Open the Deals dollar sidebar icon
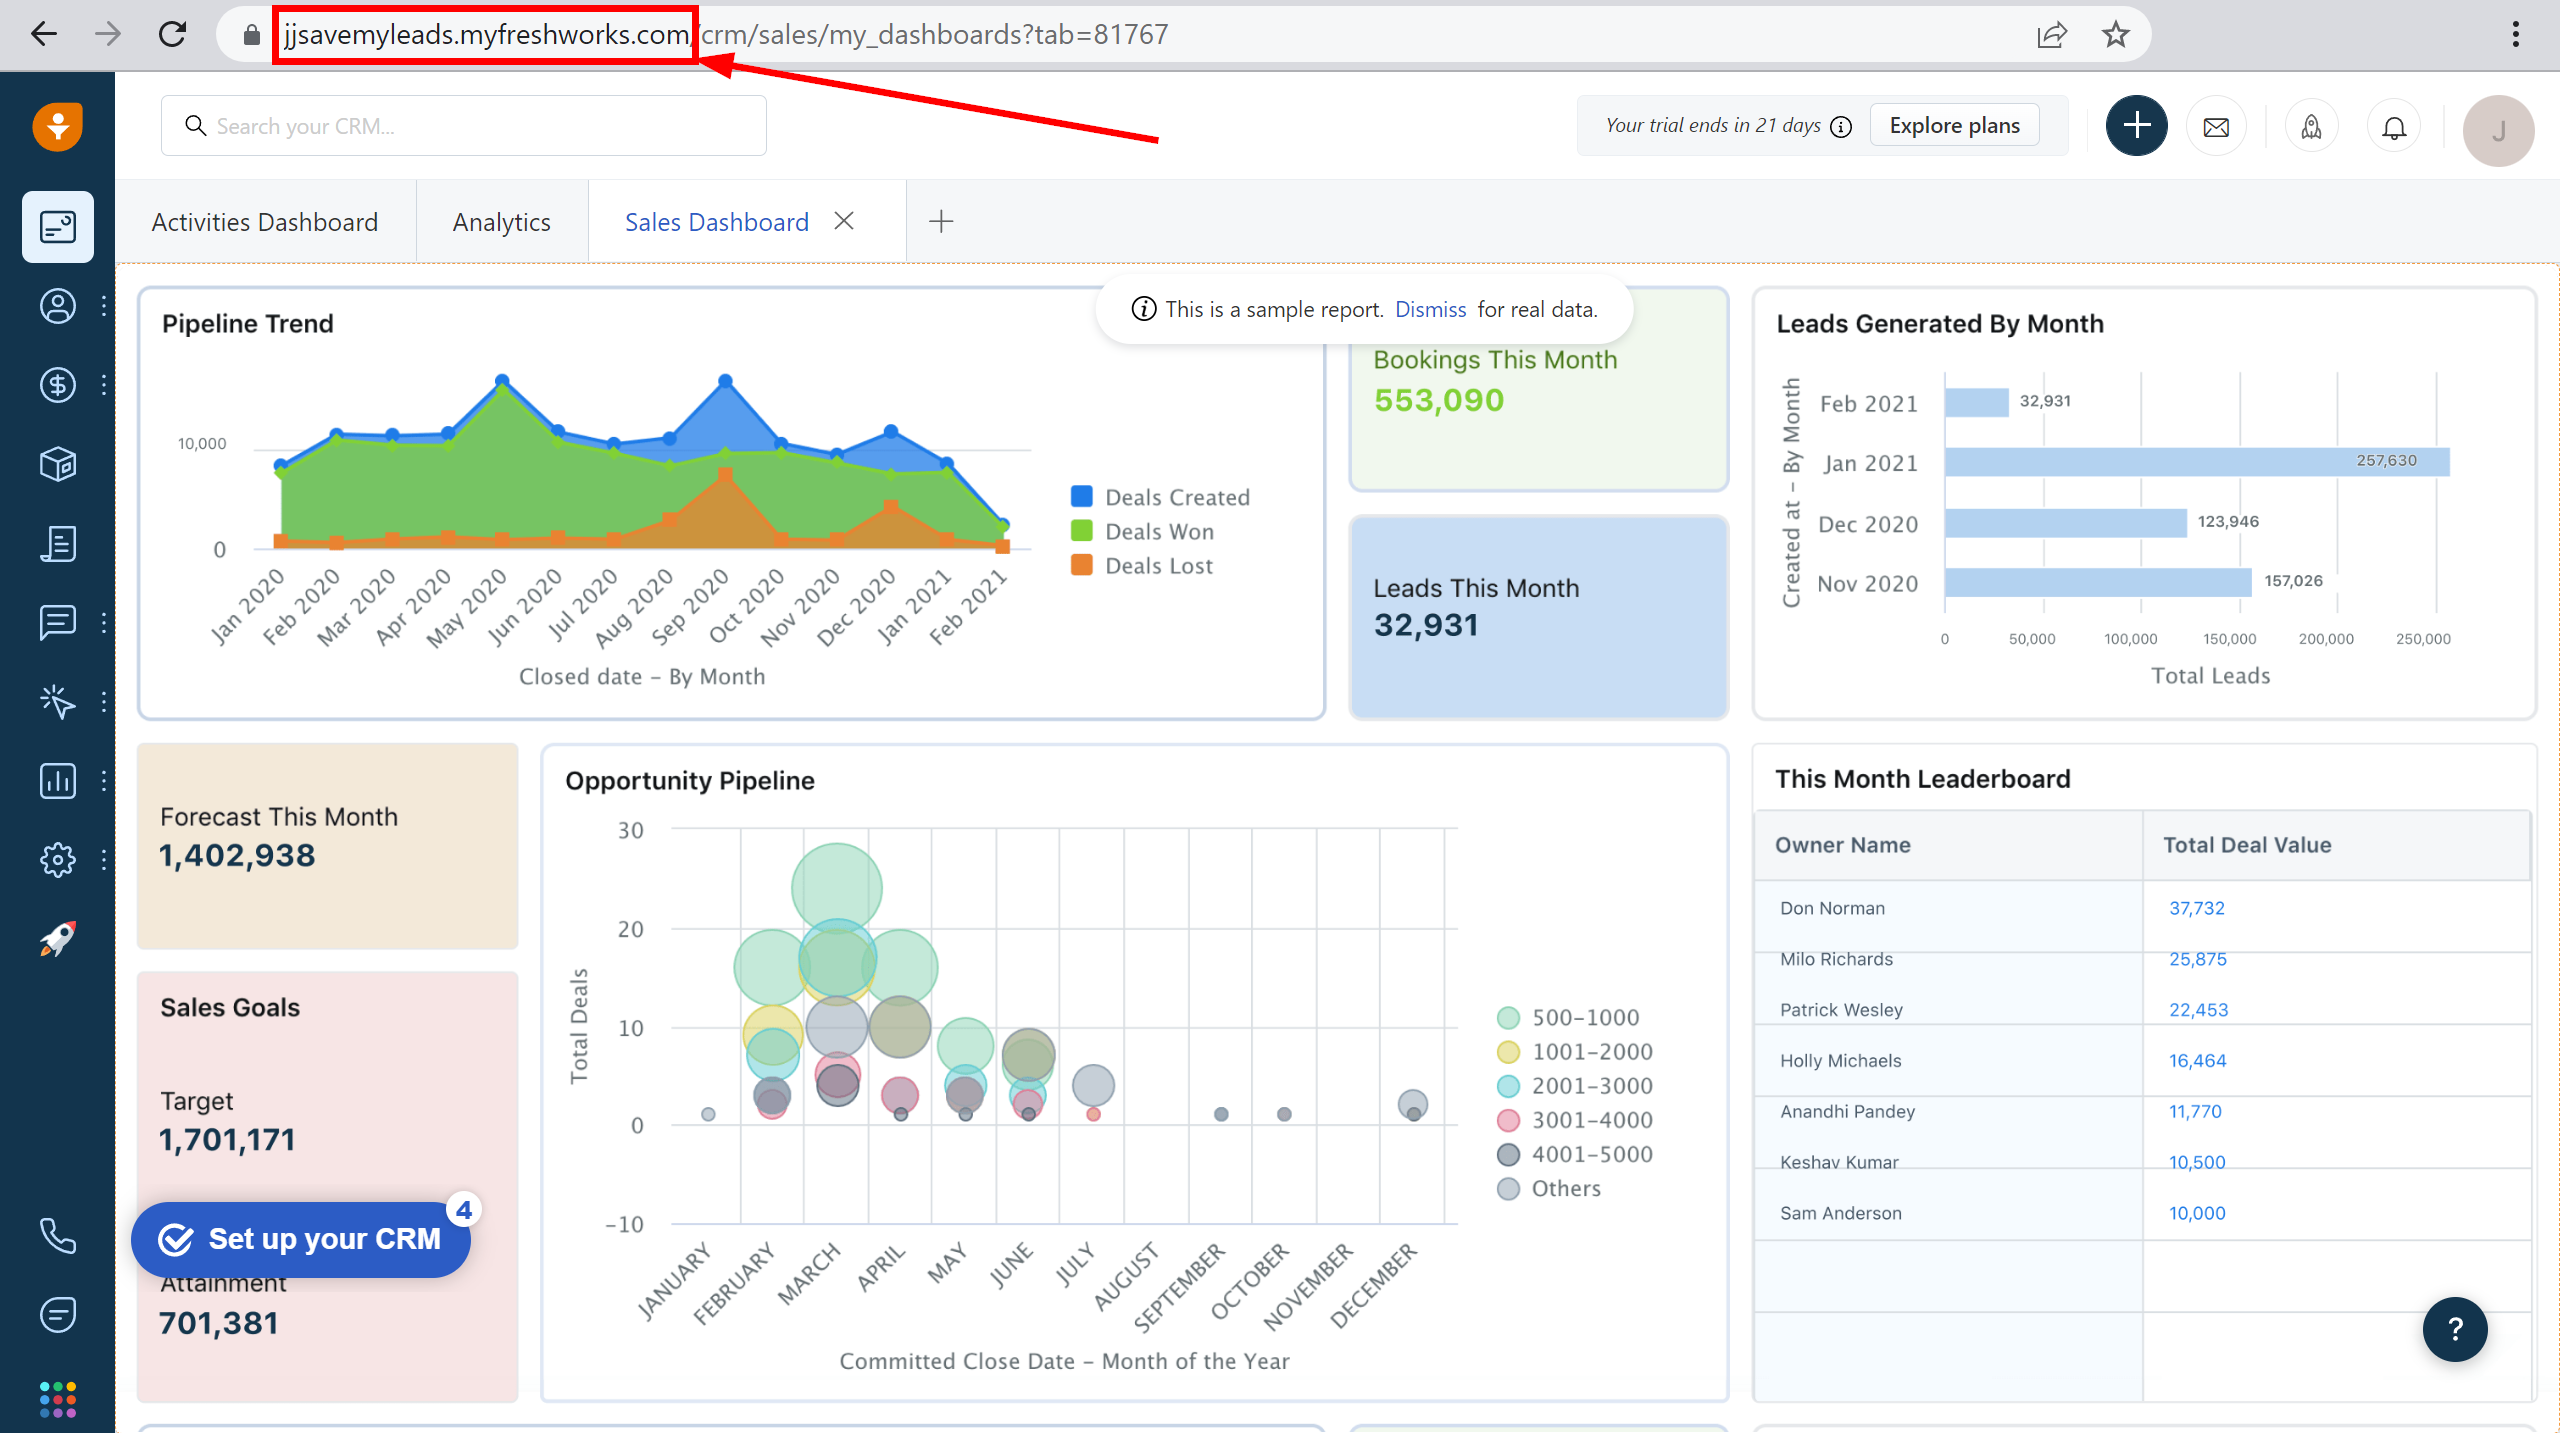The height and width of the screenshot is (1433, 2560). 58,385
